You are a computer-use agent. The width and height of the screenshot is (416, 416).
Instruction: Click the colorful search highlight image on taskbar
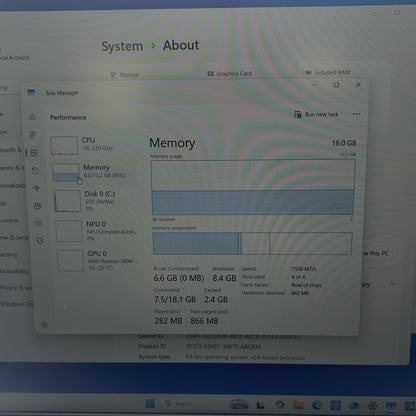pyautogui.click(x=239, y=404)
